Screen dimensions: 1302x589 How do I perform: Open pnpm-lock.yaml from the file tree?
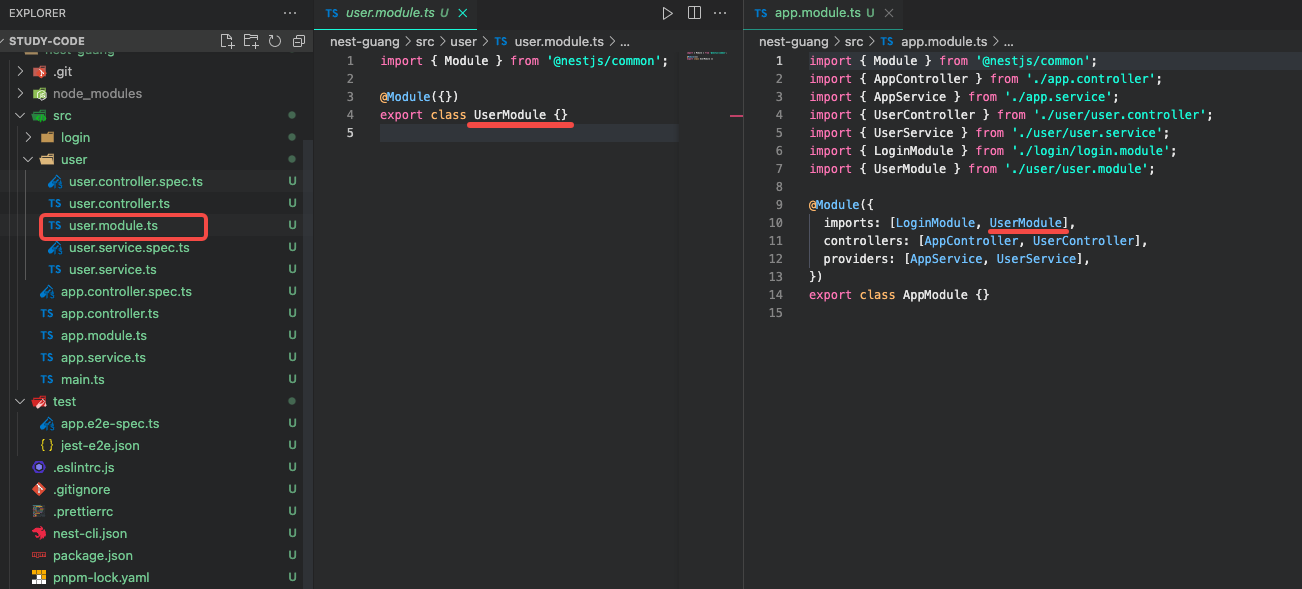click(x=156, y=578)
